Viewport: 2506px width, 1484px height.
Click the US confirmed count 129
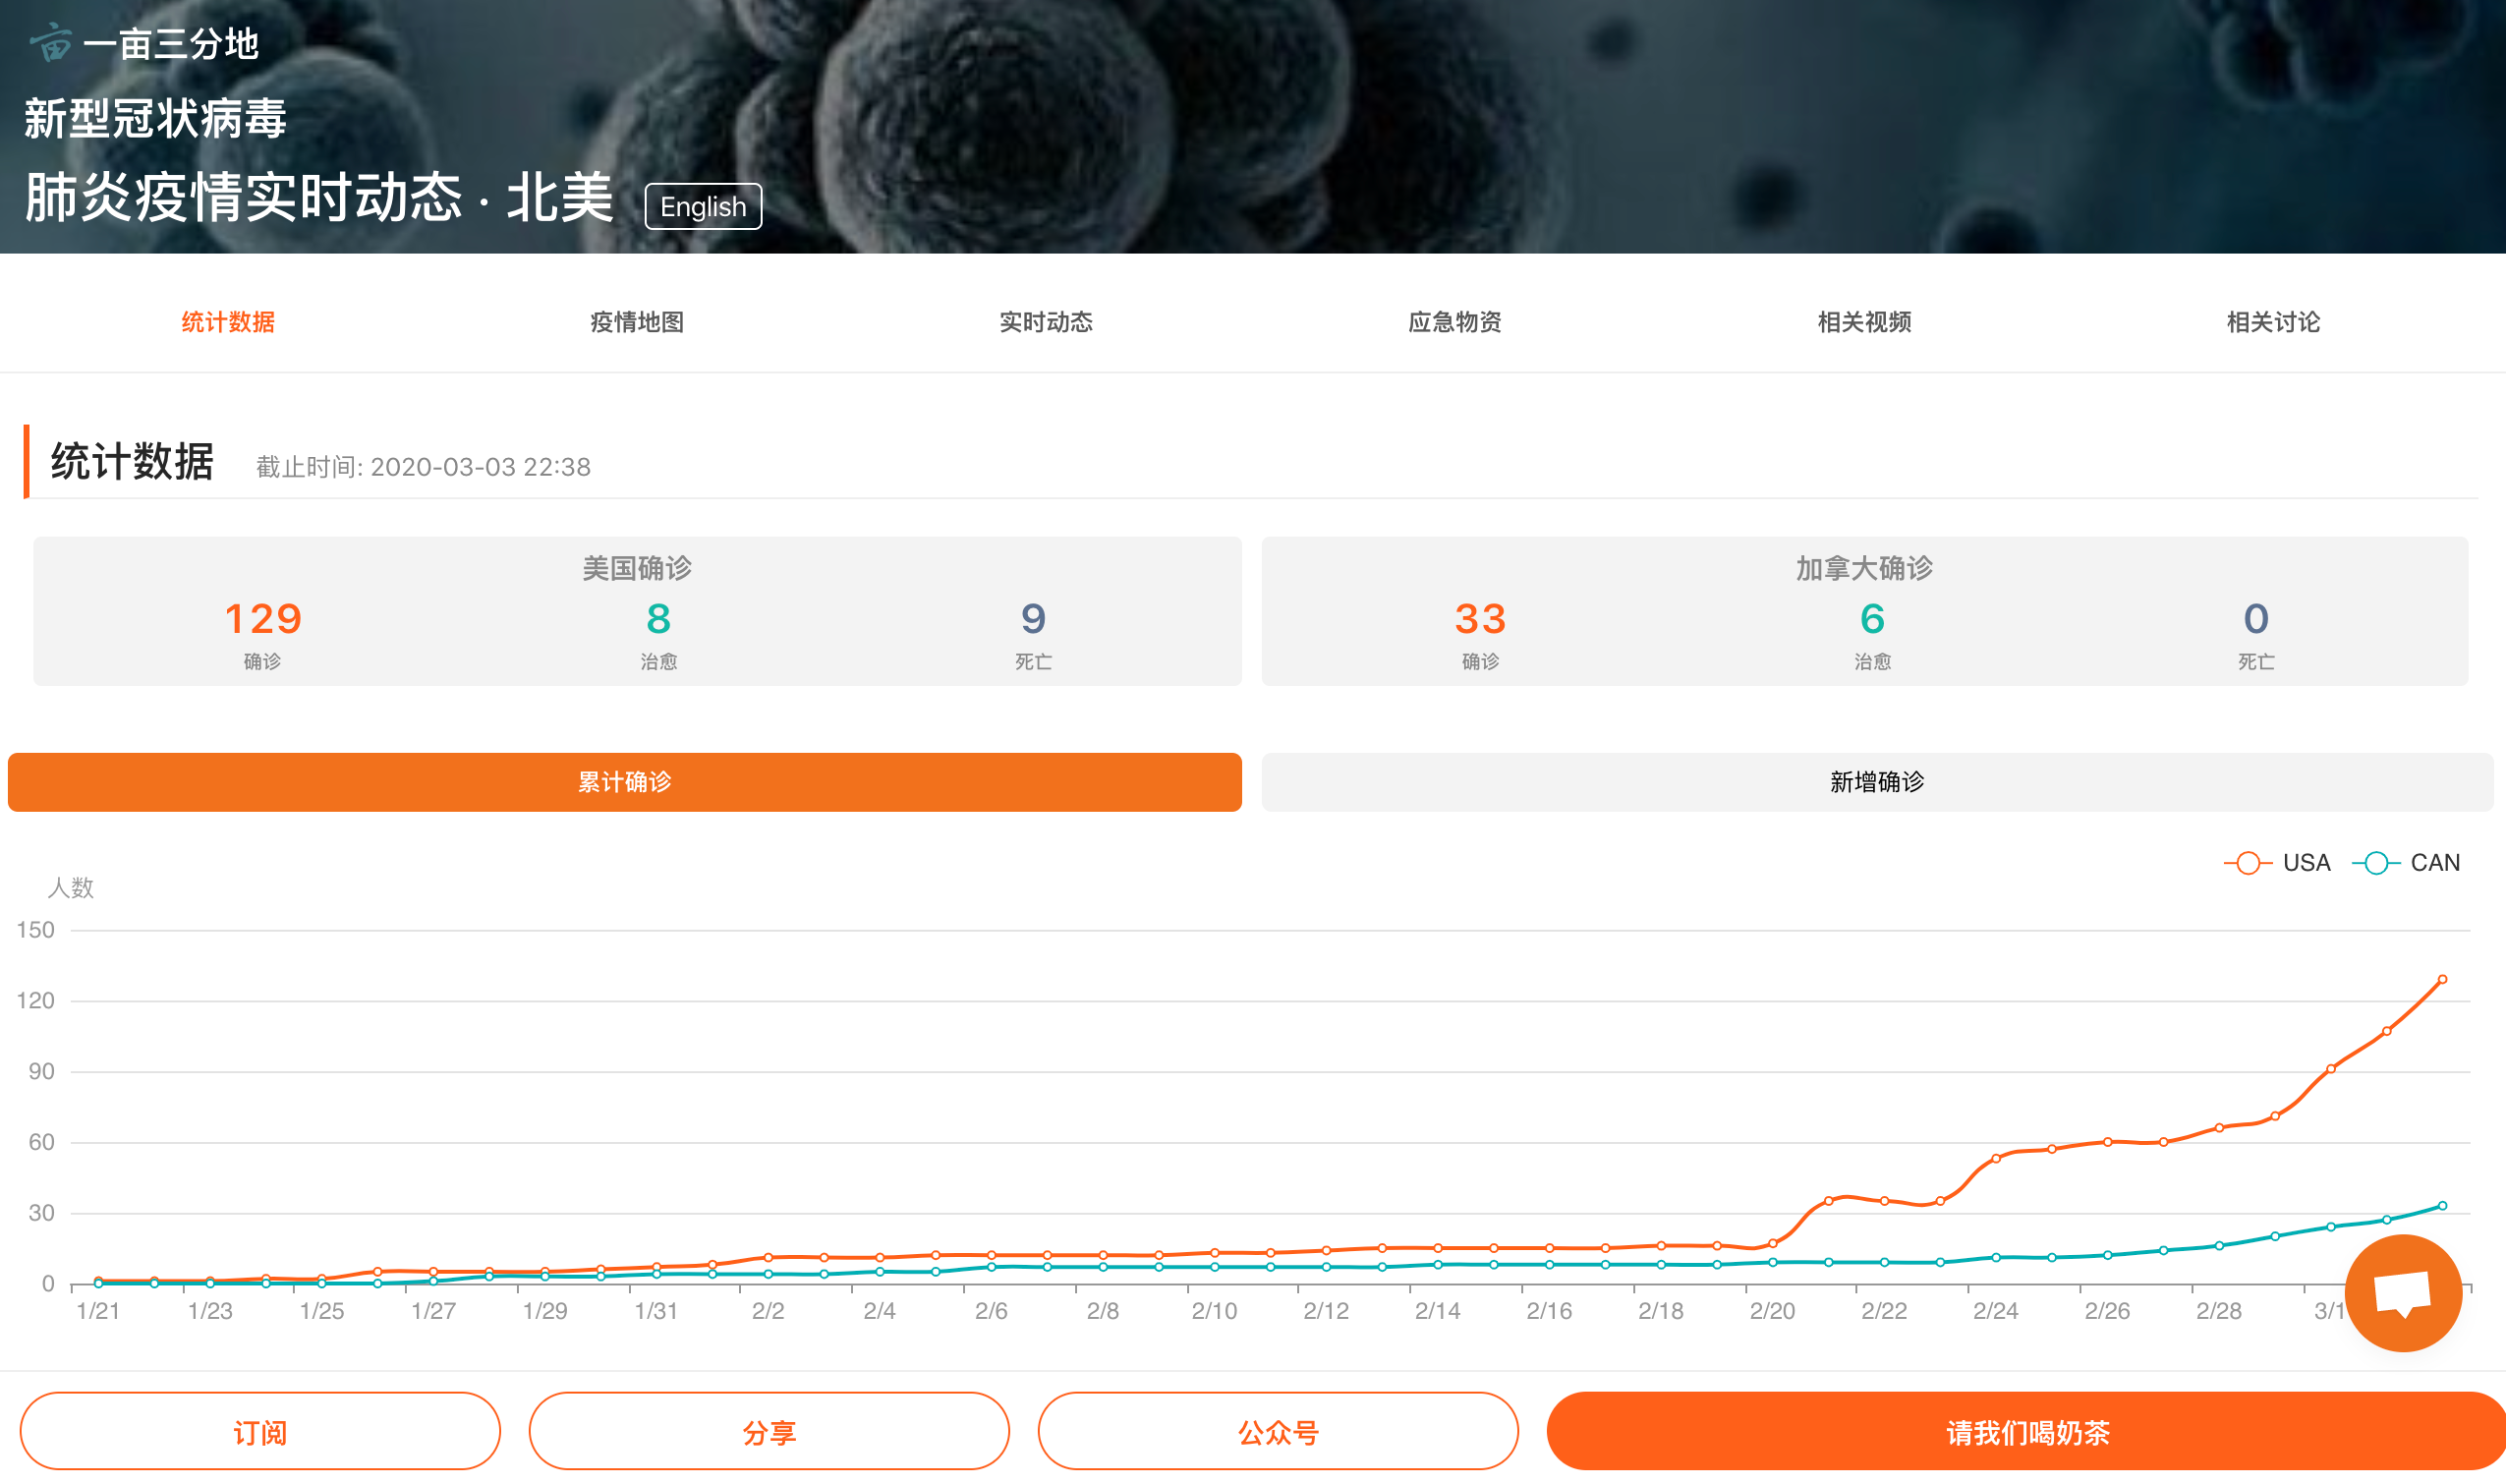point(263,619)
